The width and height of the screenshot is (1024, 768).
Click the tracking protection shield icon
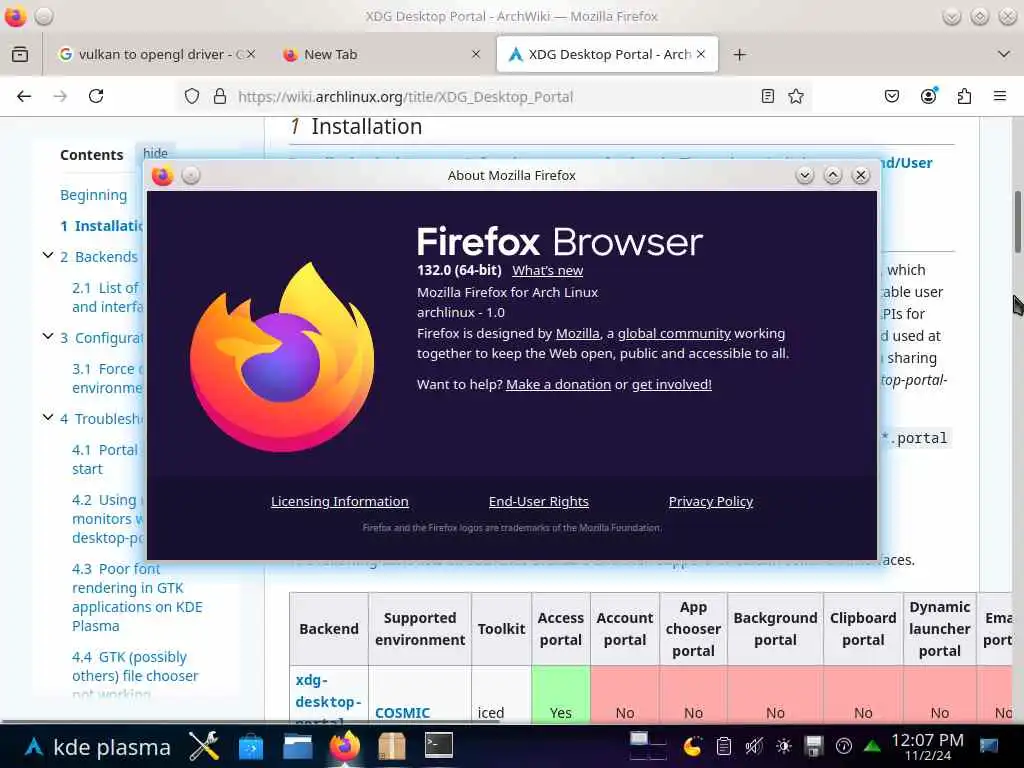pos(191,97)
